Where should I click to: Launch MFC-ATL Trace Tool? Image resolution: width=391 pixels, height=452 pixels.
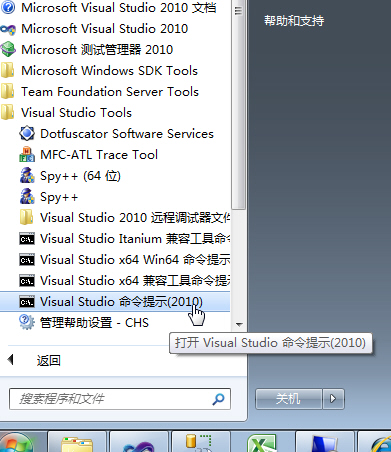click(x=99, y=155)
